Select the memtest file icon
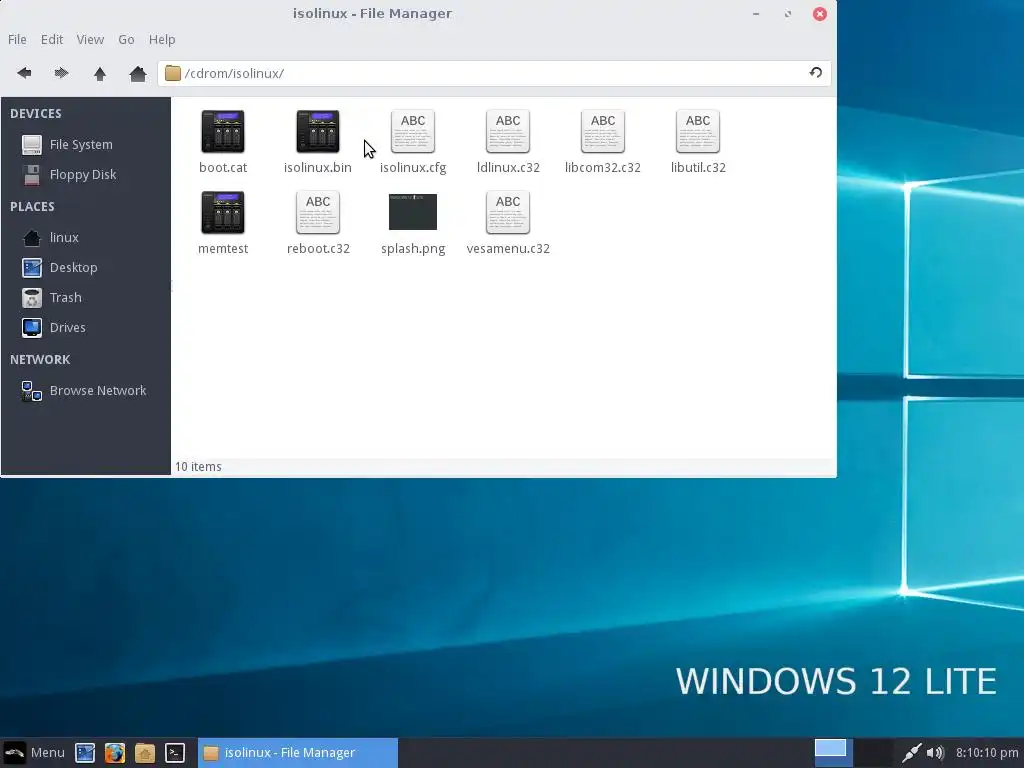The height and width of the screenshot is (768, 1024). click(223, 212)
